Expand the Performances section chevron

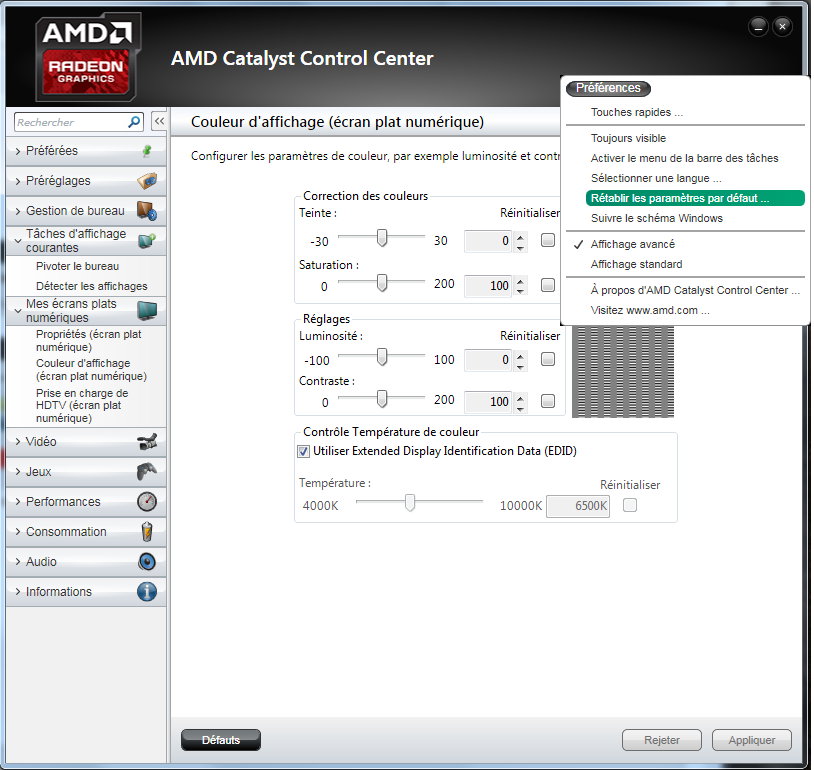coord(18,502)
